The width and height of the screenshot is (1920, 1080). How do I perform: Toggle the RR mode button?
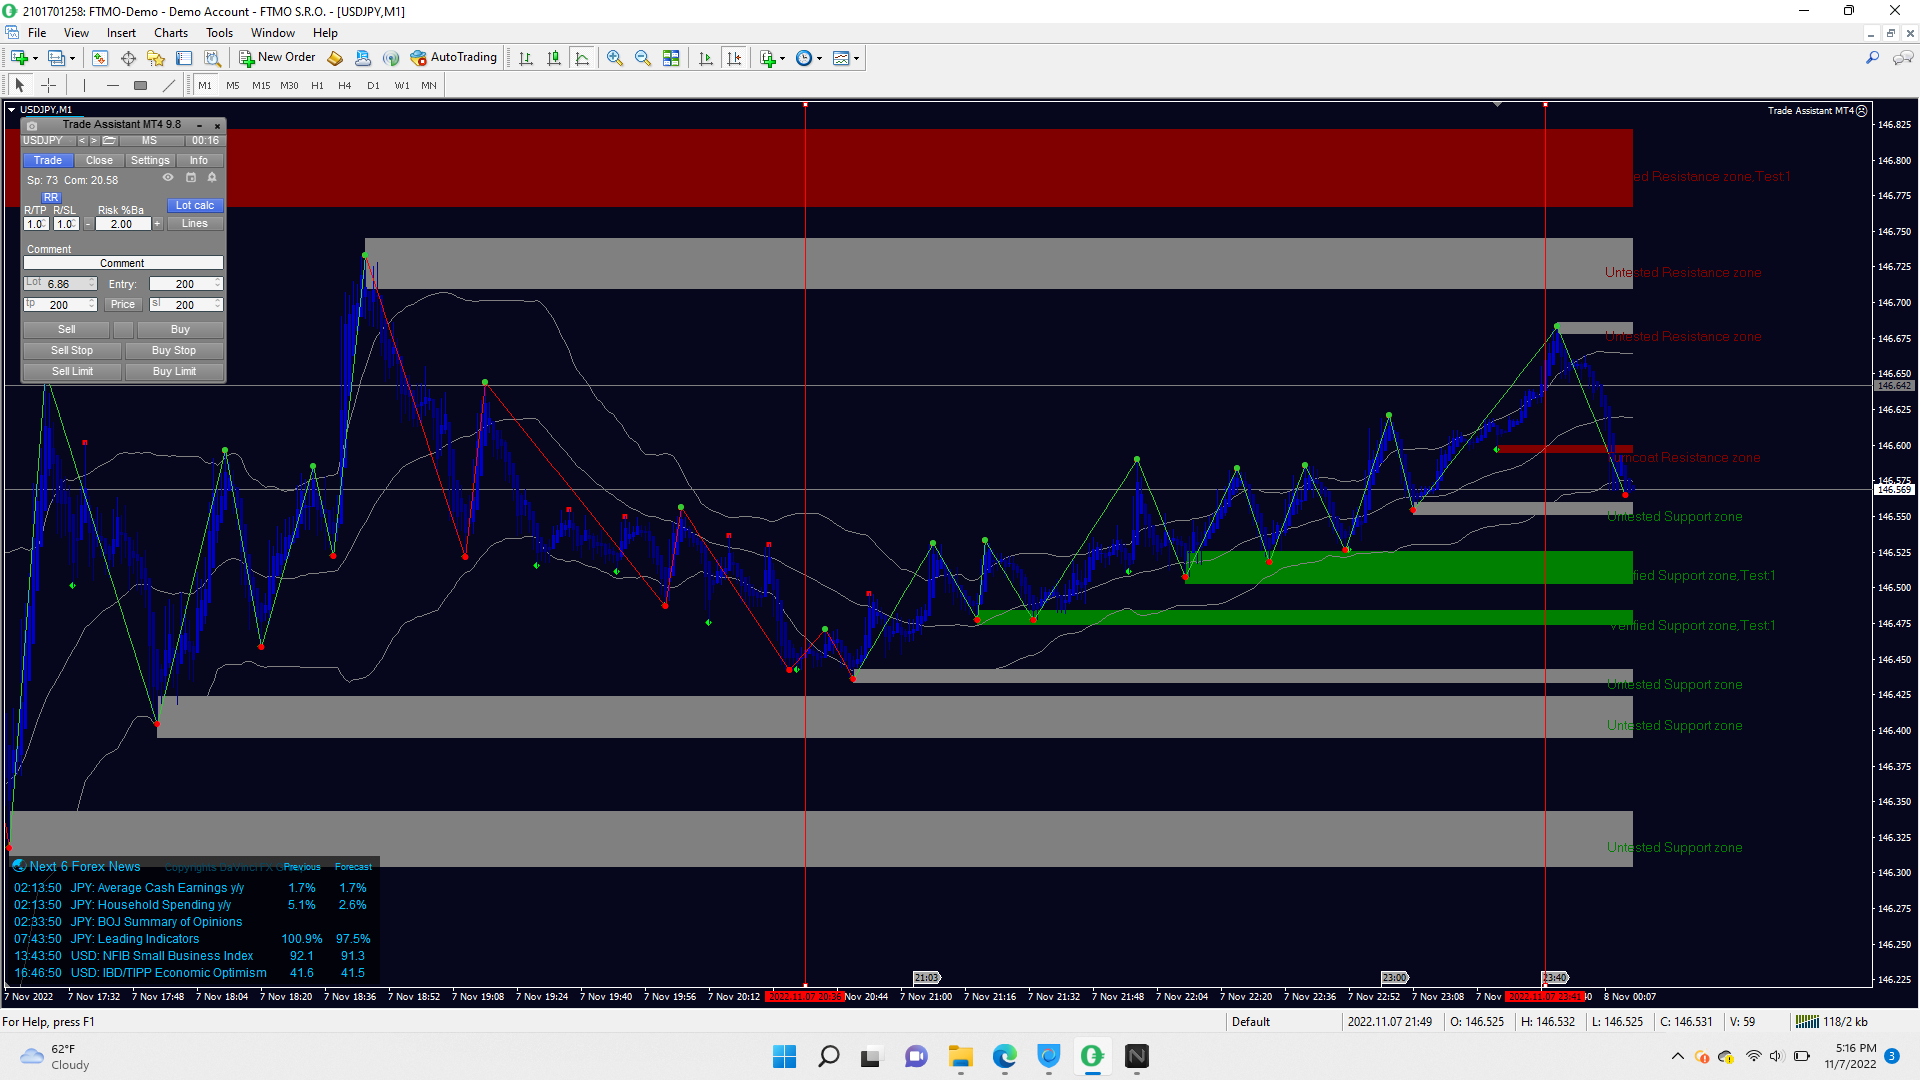(x=51, y=197)
